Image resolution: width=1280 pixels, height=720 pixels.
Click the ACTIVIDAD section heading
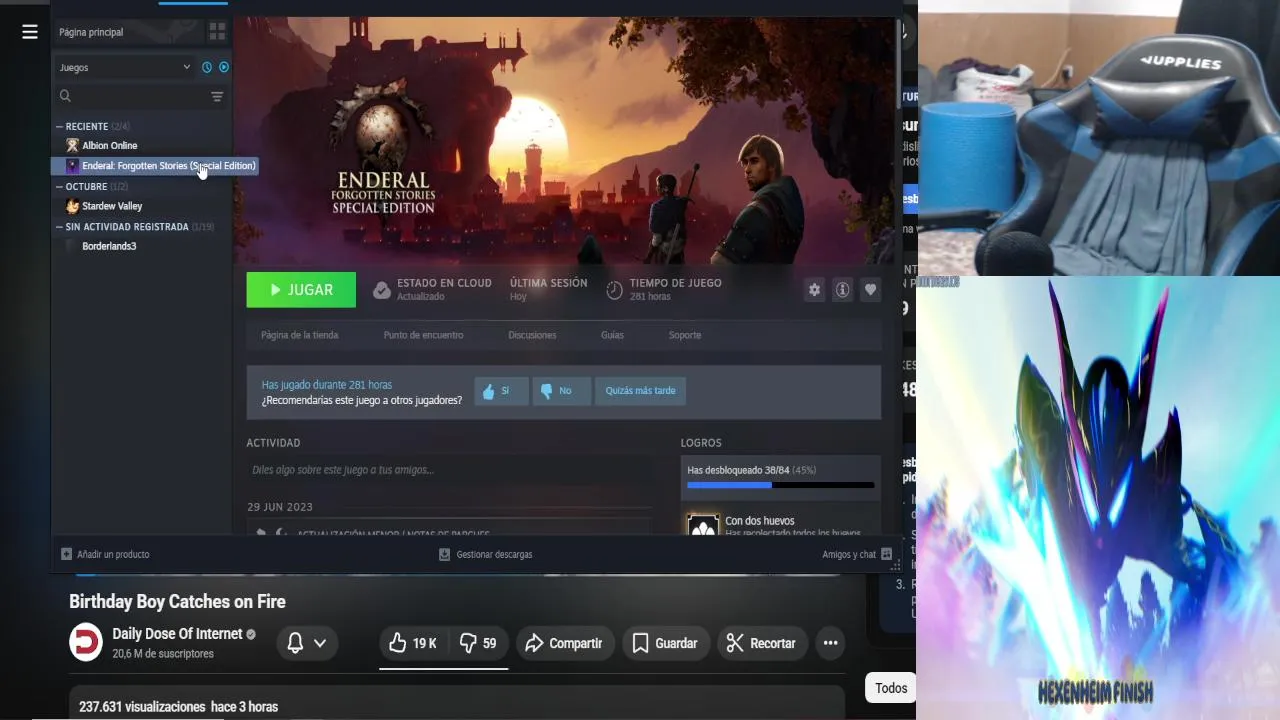(273, 443)
